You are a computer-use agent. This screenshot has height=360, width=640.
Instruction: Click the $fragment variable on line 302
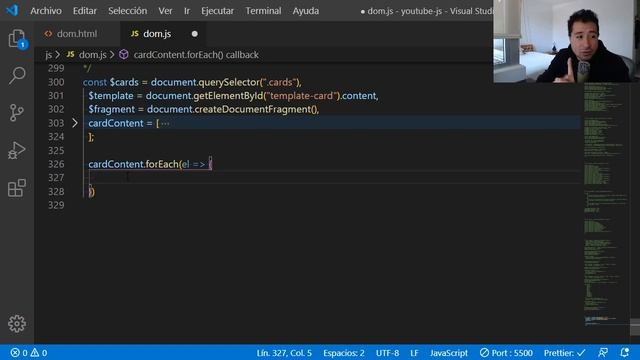[111, 109]
